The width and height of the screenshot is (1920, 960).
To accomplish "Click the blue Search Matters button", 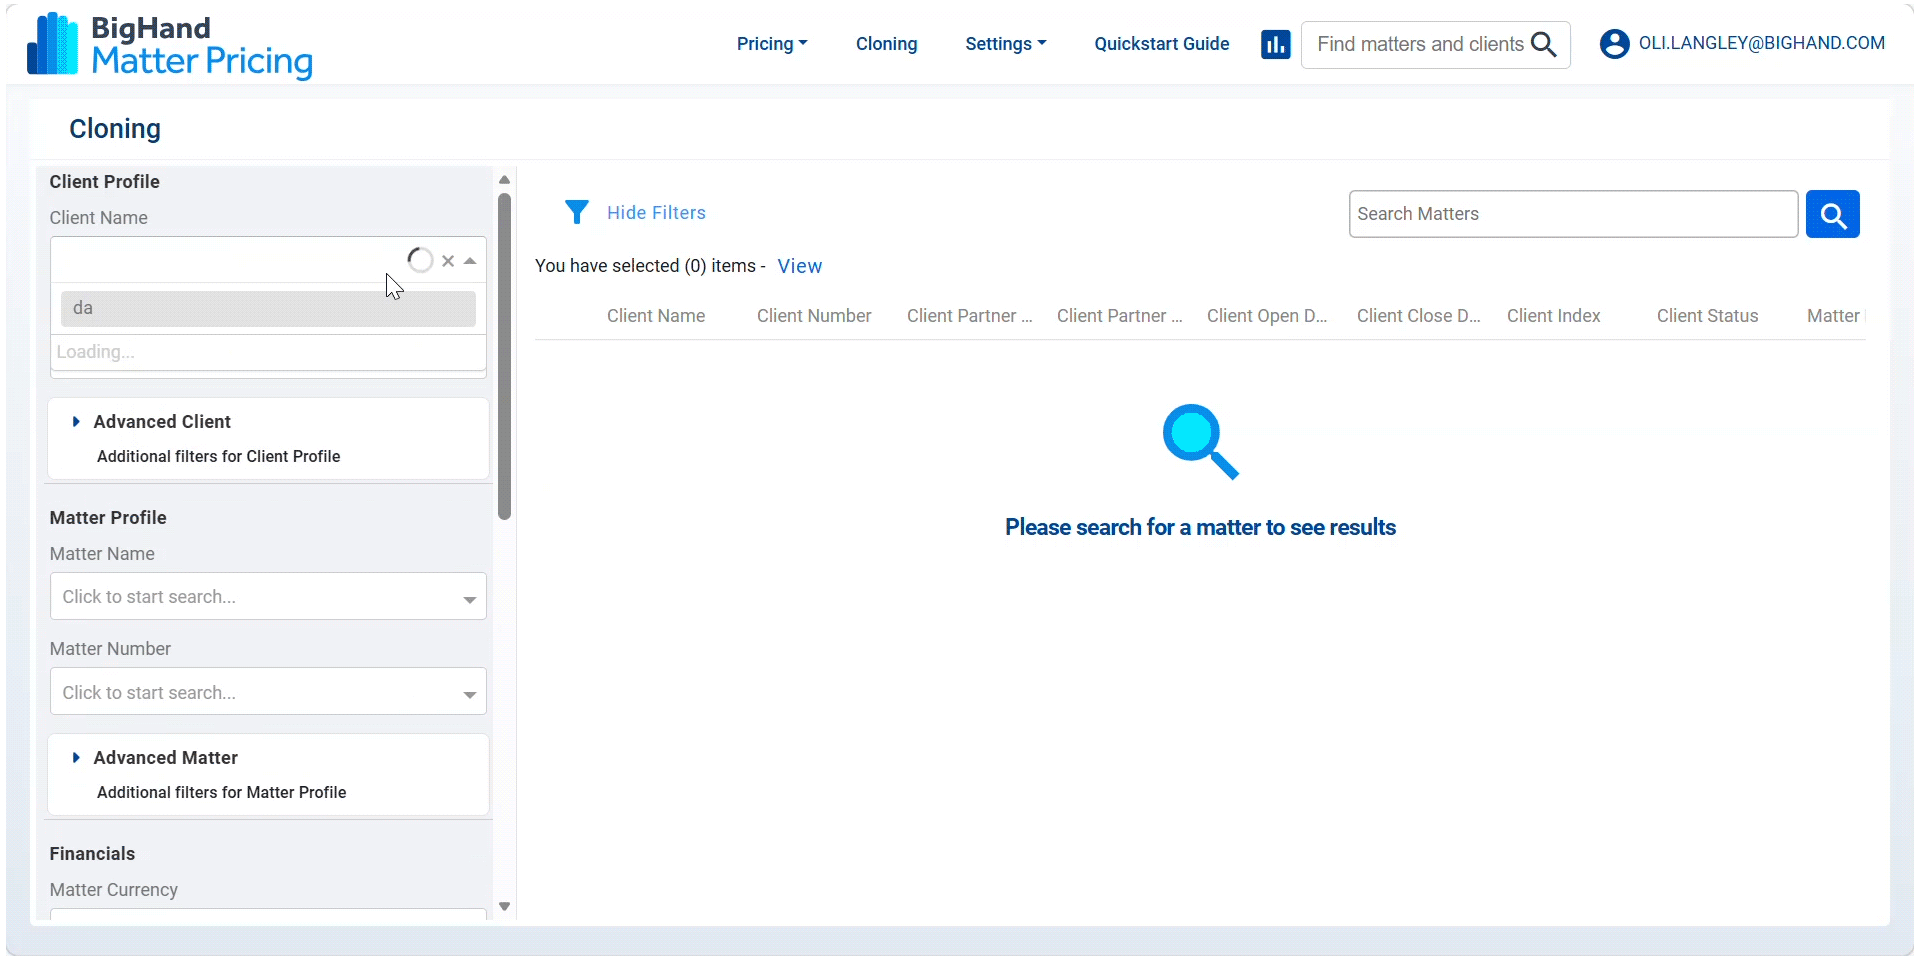I will (x=1832, y=214).
